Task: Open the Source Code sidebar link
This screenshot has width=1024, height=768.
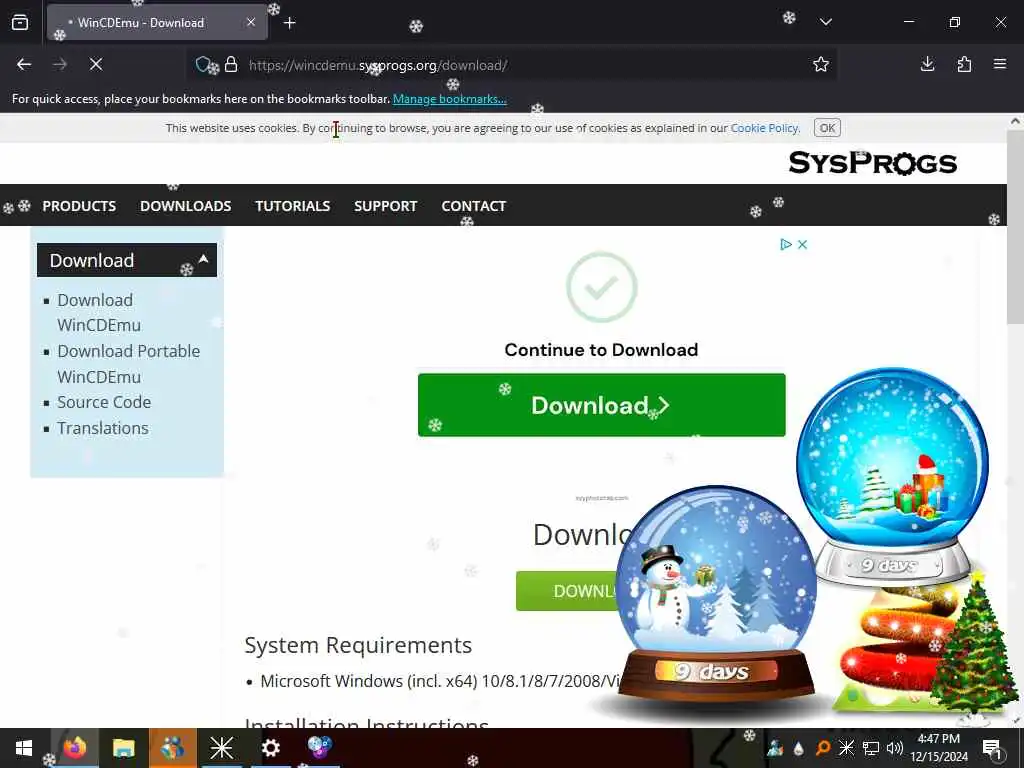Action: click(104, 402)
